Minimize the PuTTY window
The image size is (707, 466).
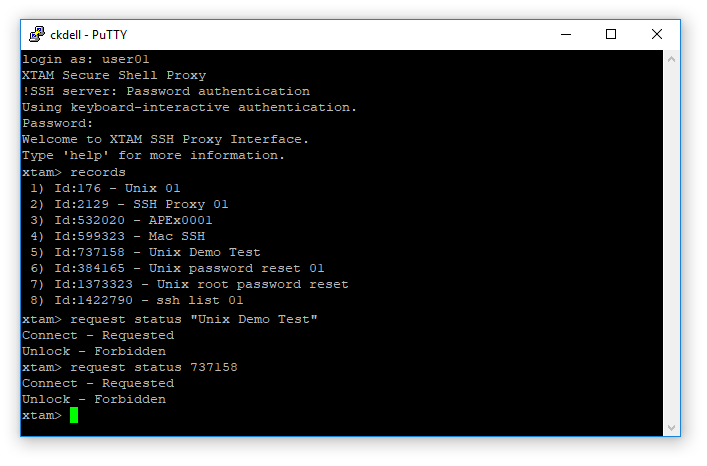click(565, 34)
